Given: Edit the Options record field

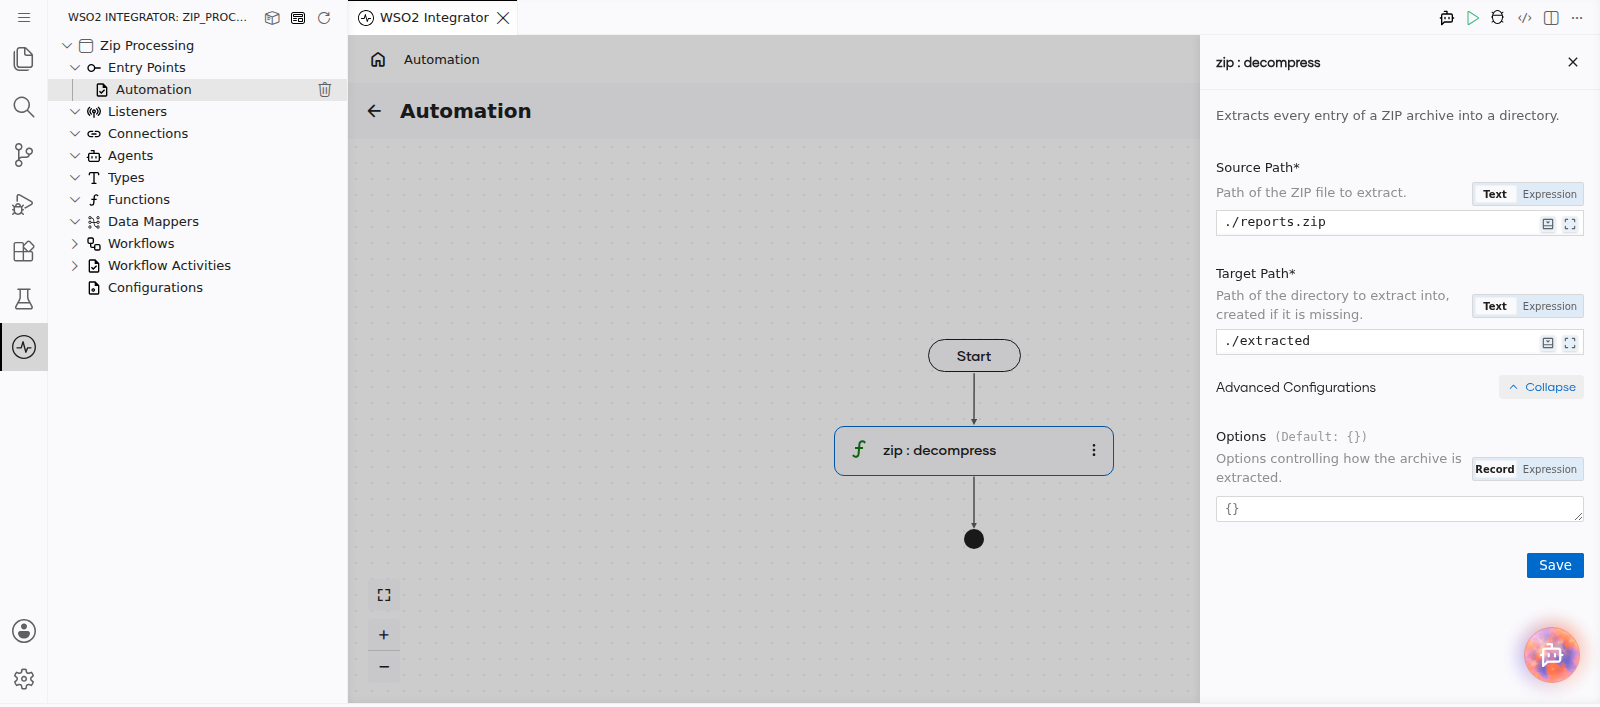Looking at the screenshot, I should click(x=1400, y=509).
